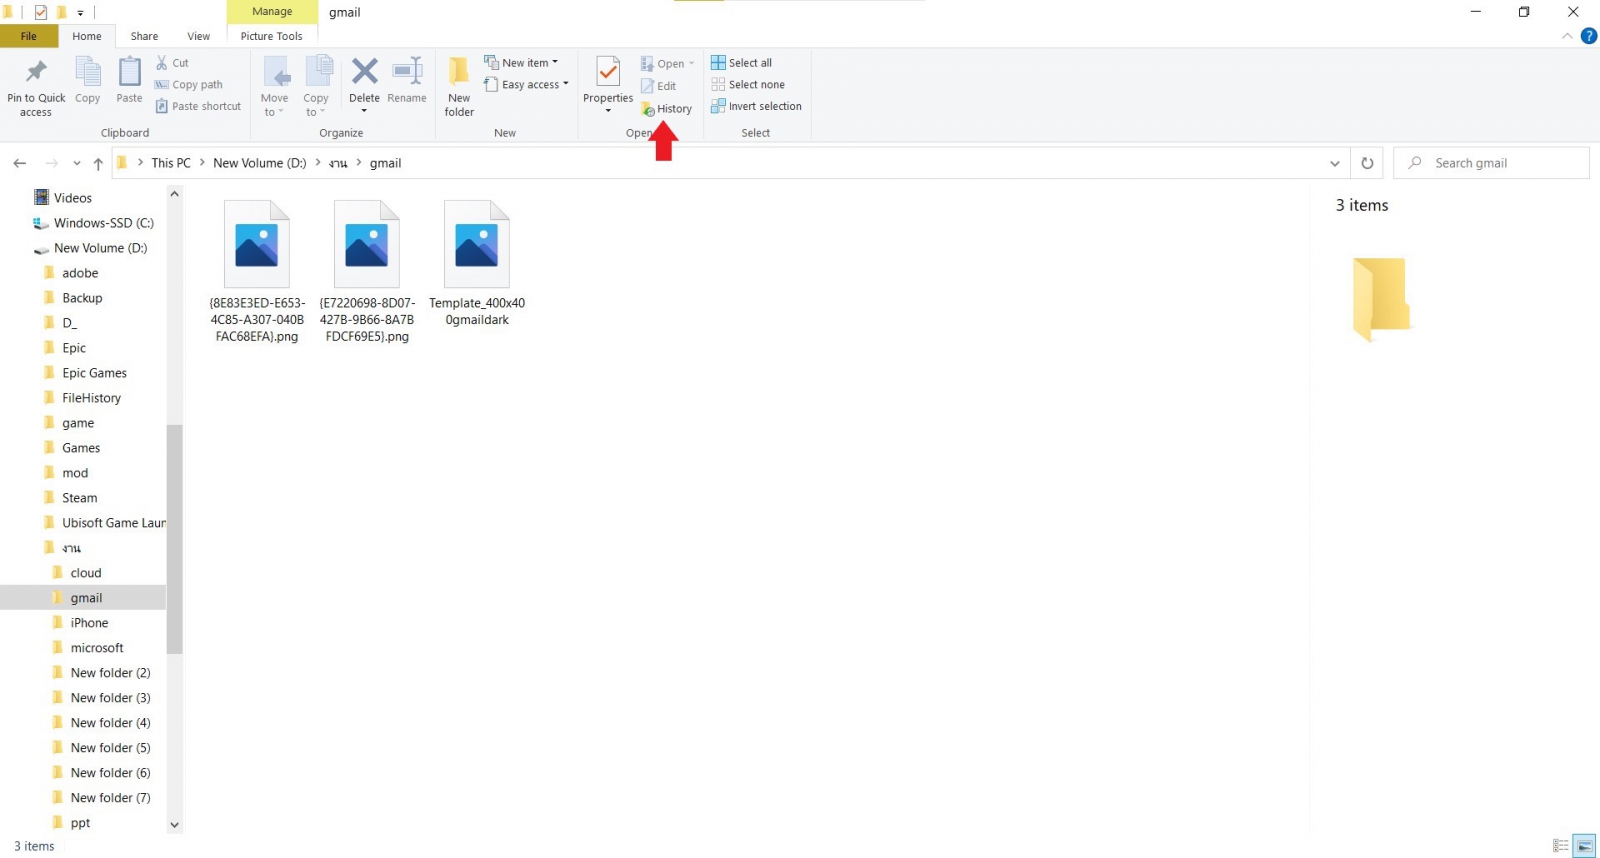Cut the selected item
Screen dimensions: 1600x858
coord(172,63)
